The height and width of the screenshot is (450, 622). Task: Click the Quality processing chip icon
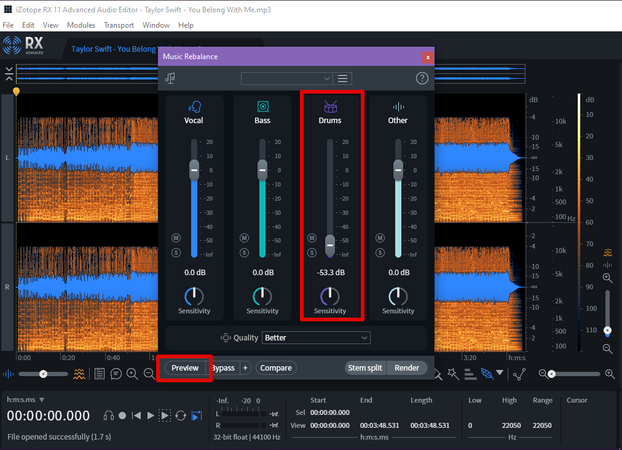225,338
